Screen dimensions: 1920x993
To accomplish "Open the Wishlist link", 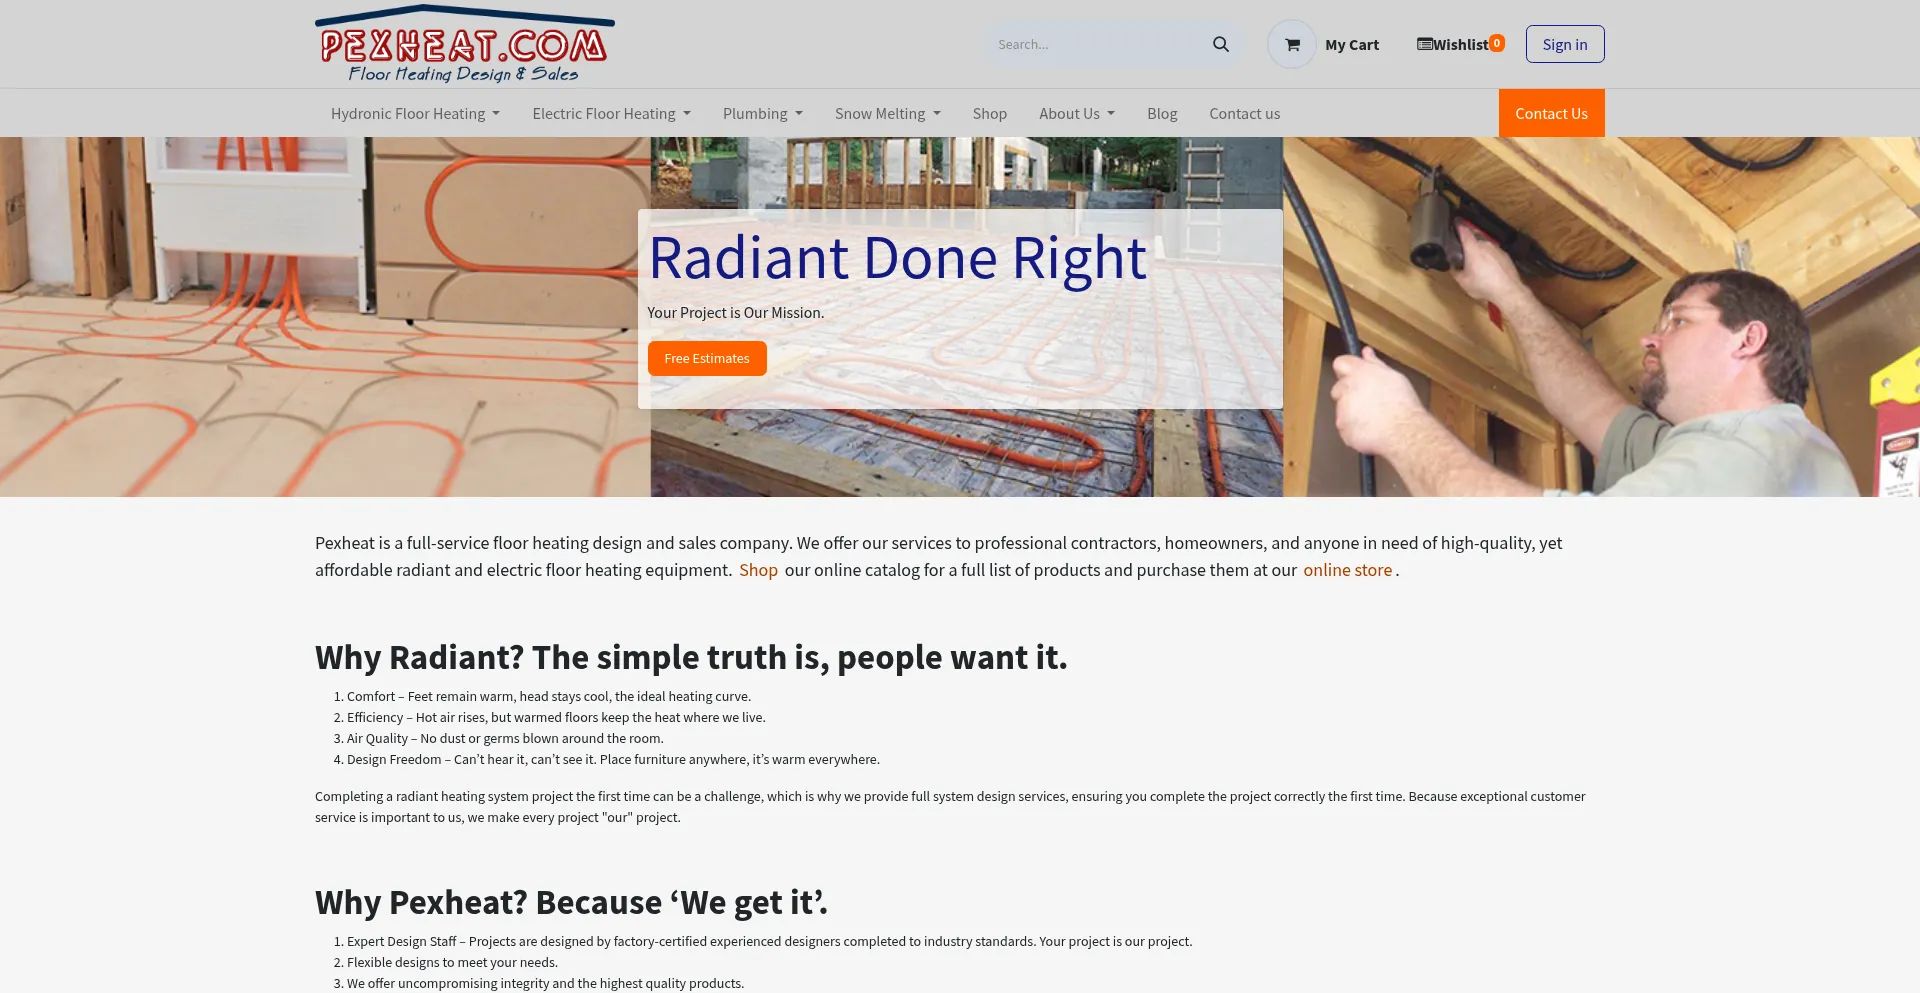I will click(1460, 44).
